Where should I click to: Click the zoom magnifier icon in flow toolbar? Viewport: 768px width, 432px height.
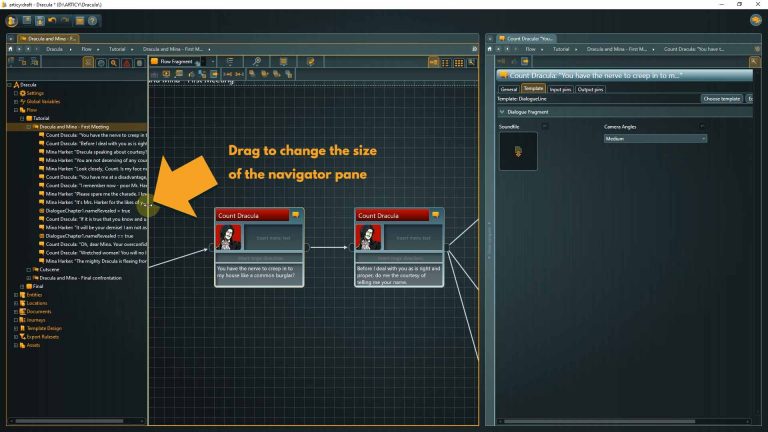[x=257, y=61]
